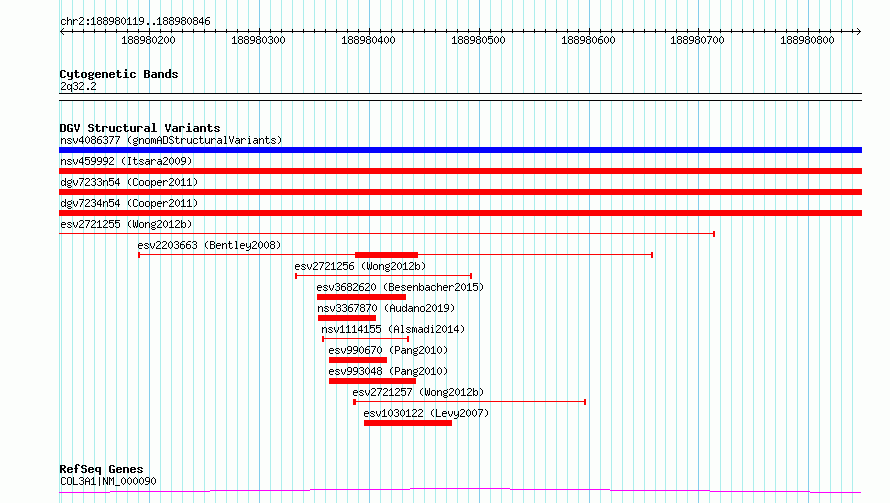Click the thin esv2721255 variant line
Screen dimensions: 890x503
point(387,233)
